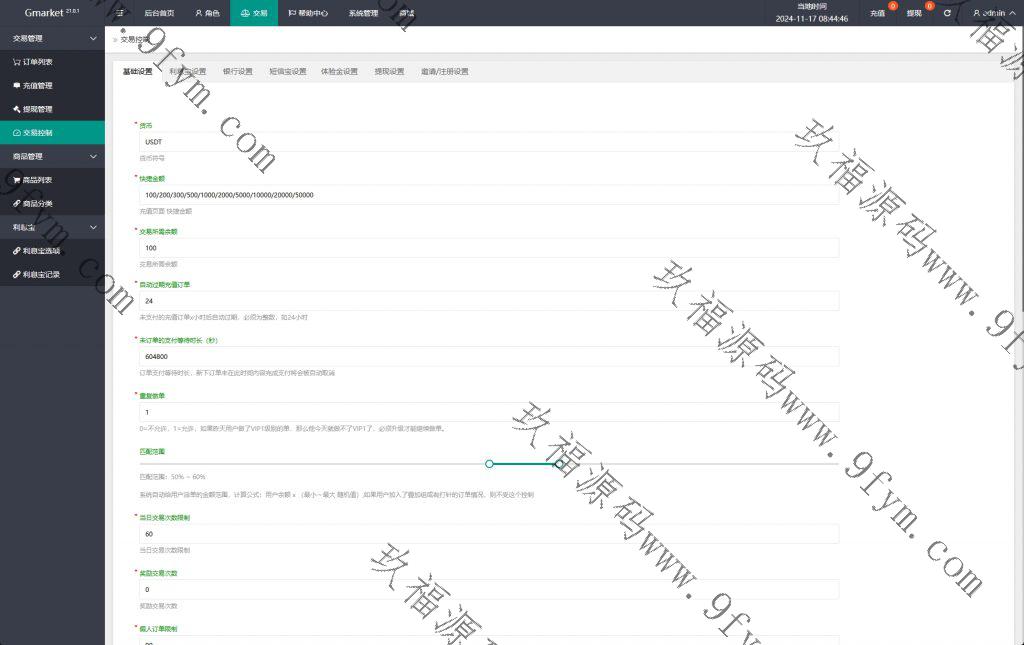Open 商品列表 in the sidebar
The width and height of the screenshot is (1024, 645).
[x=37, y=180]
